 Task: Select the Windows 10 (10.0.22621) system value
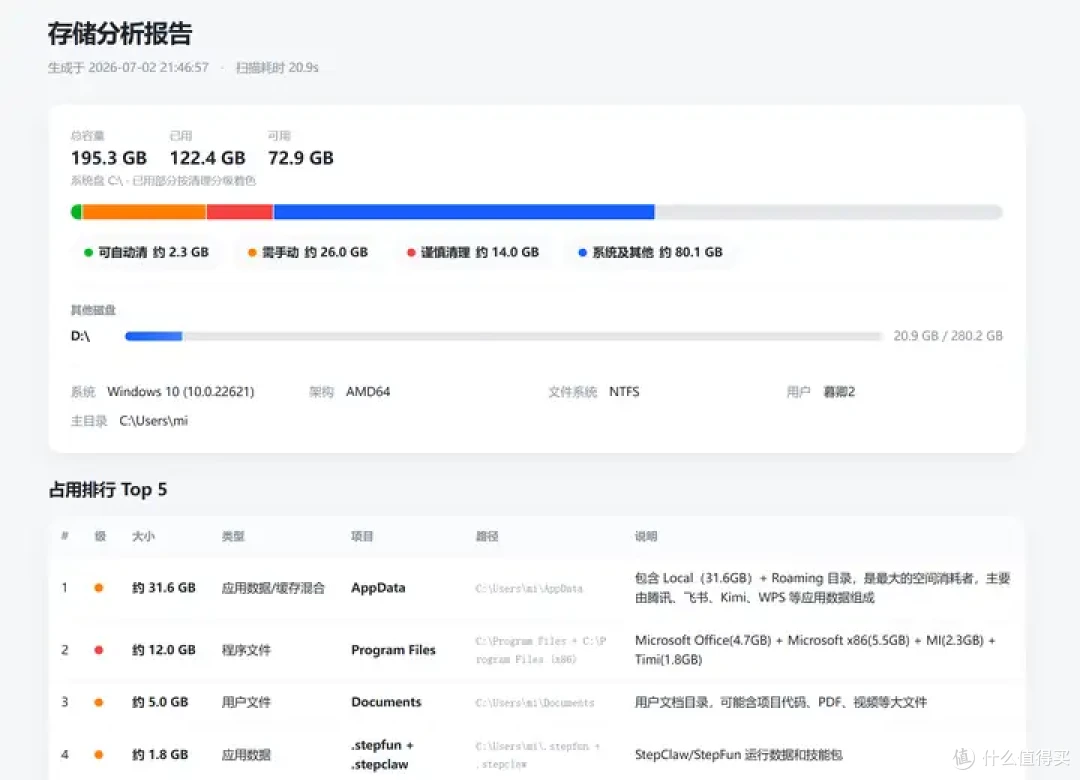tap(180, 392)
